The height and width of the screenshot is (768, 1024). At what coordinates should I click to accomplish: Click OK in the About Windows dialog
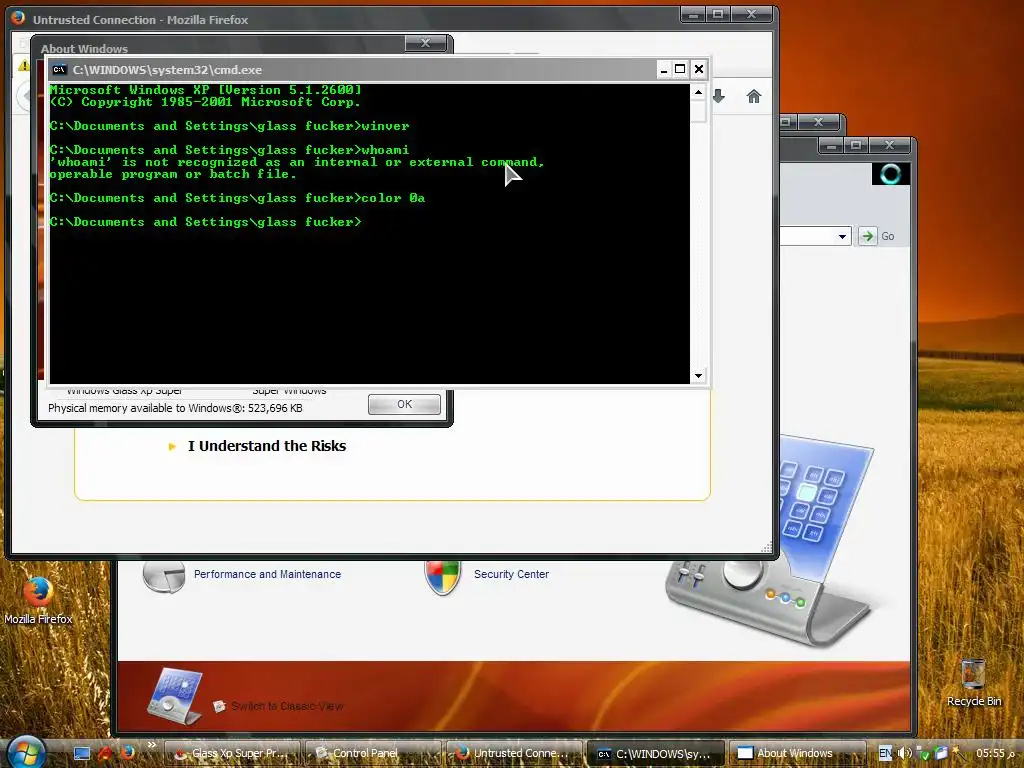[x=404, y=404]
